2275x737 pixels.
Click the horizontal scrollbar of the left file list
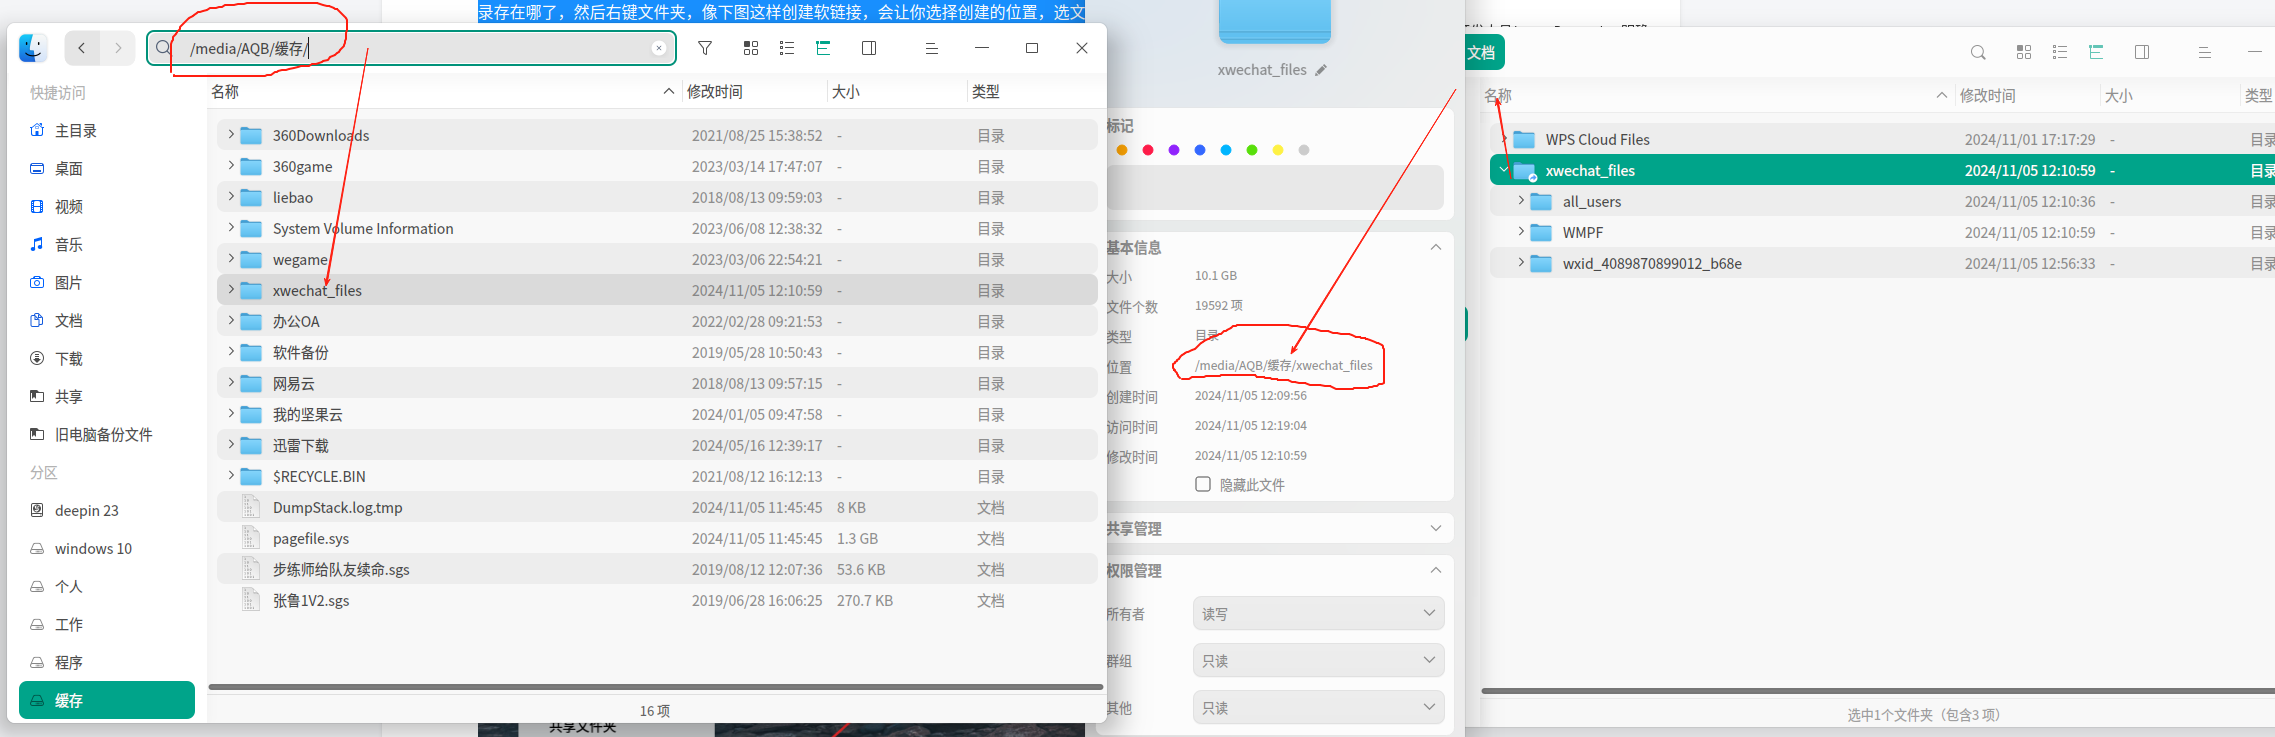tap(656, 687)
